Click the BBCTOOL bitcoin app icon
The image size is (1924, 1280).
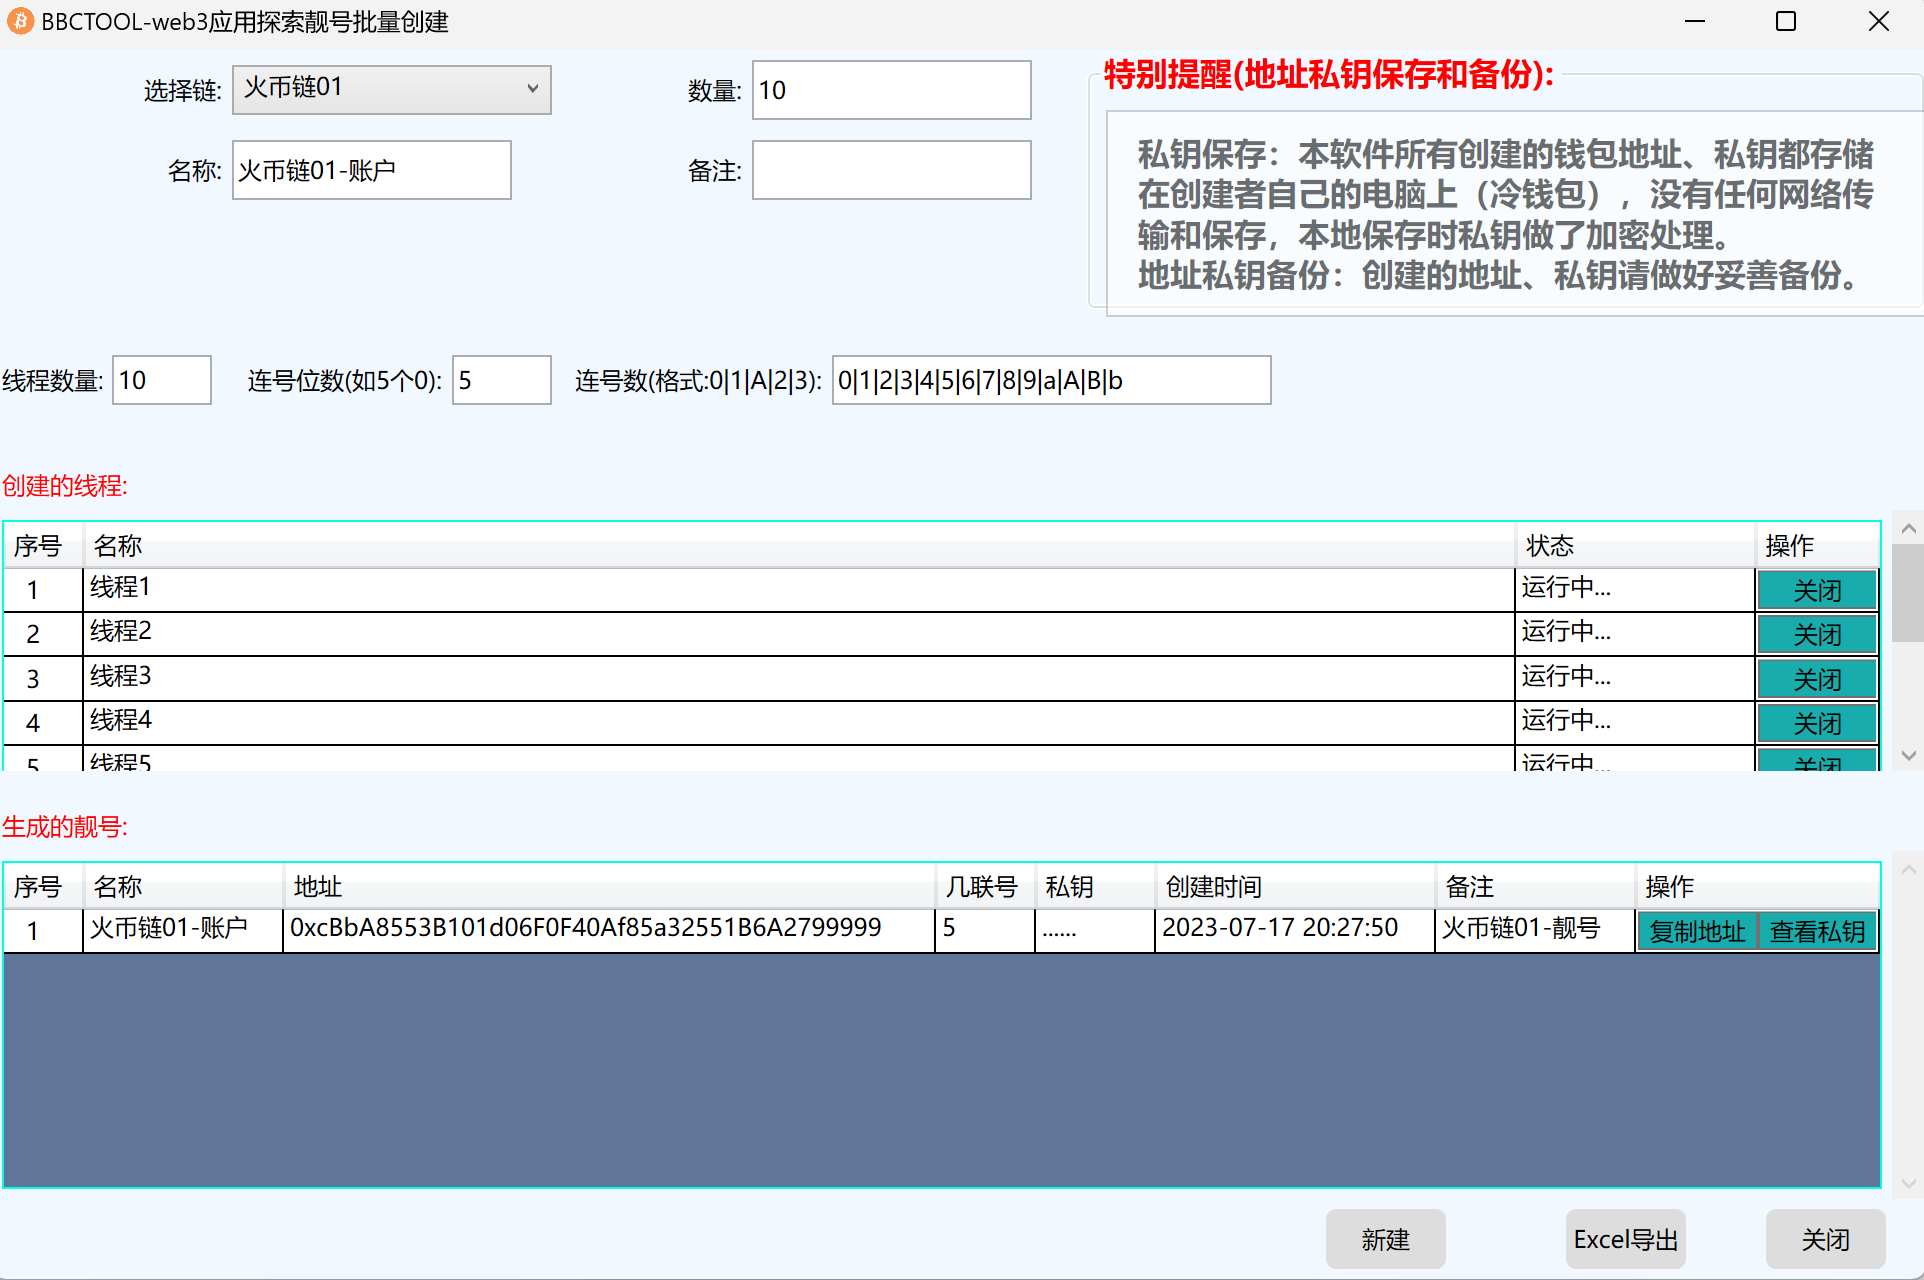pos(19,21)
